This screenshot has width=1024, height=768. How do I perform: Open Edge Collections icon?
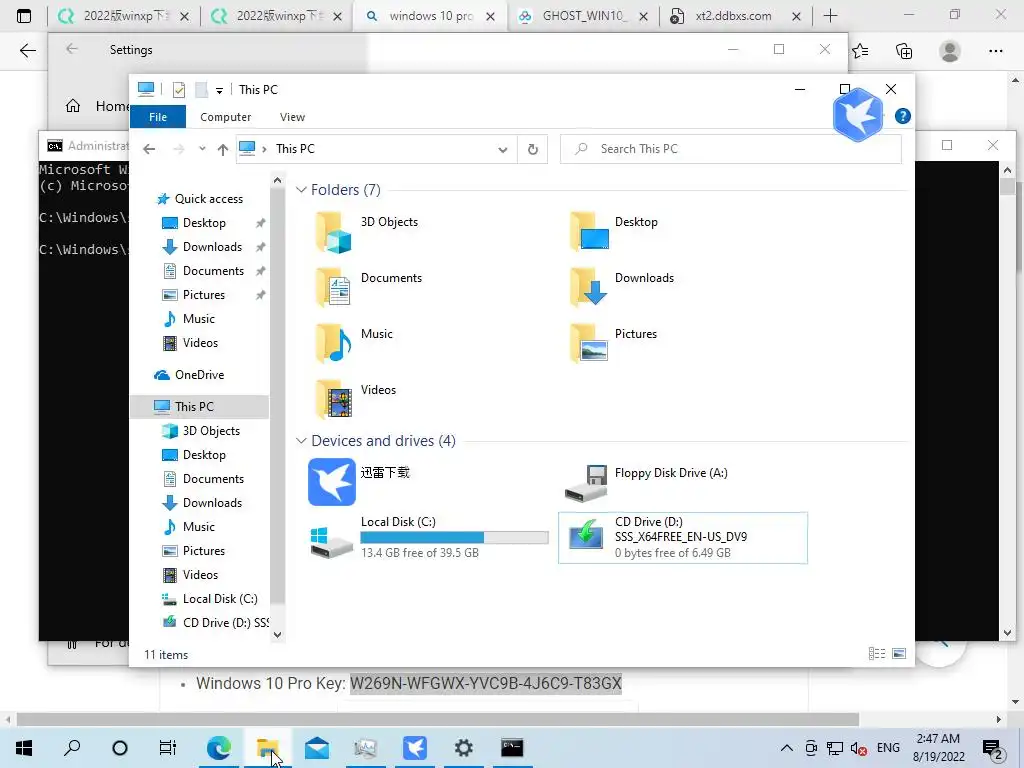pos(904,51)
